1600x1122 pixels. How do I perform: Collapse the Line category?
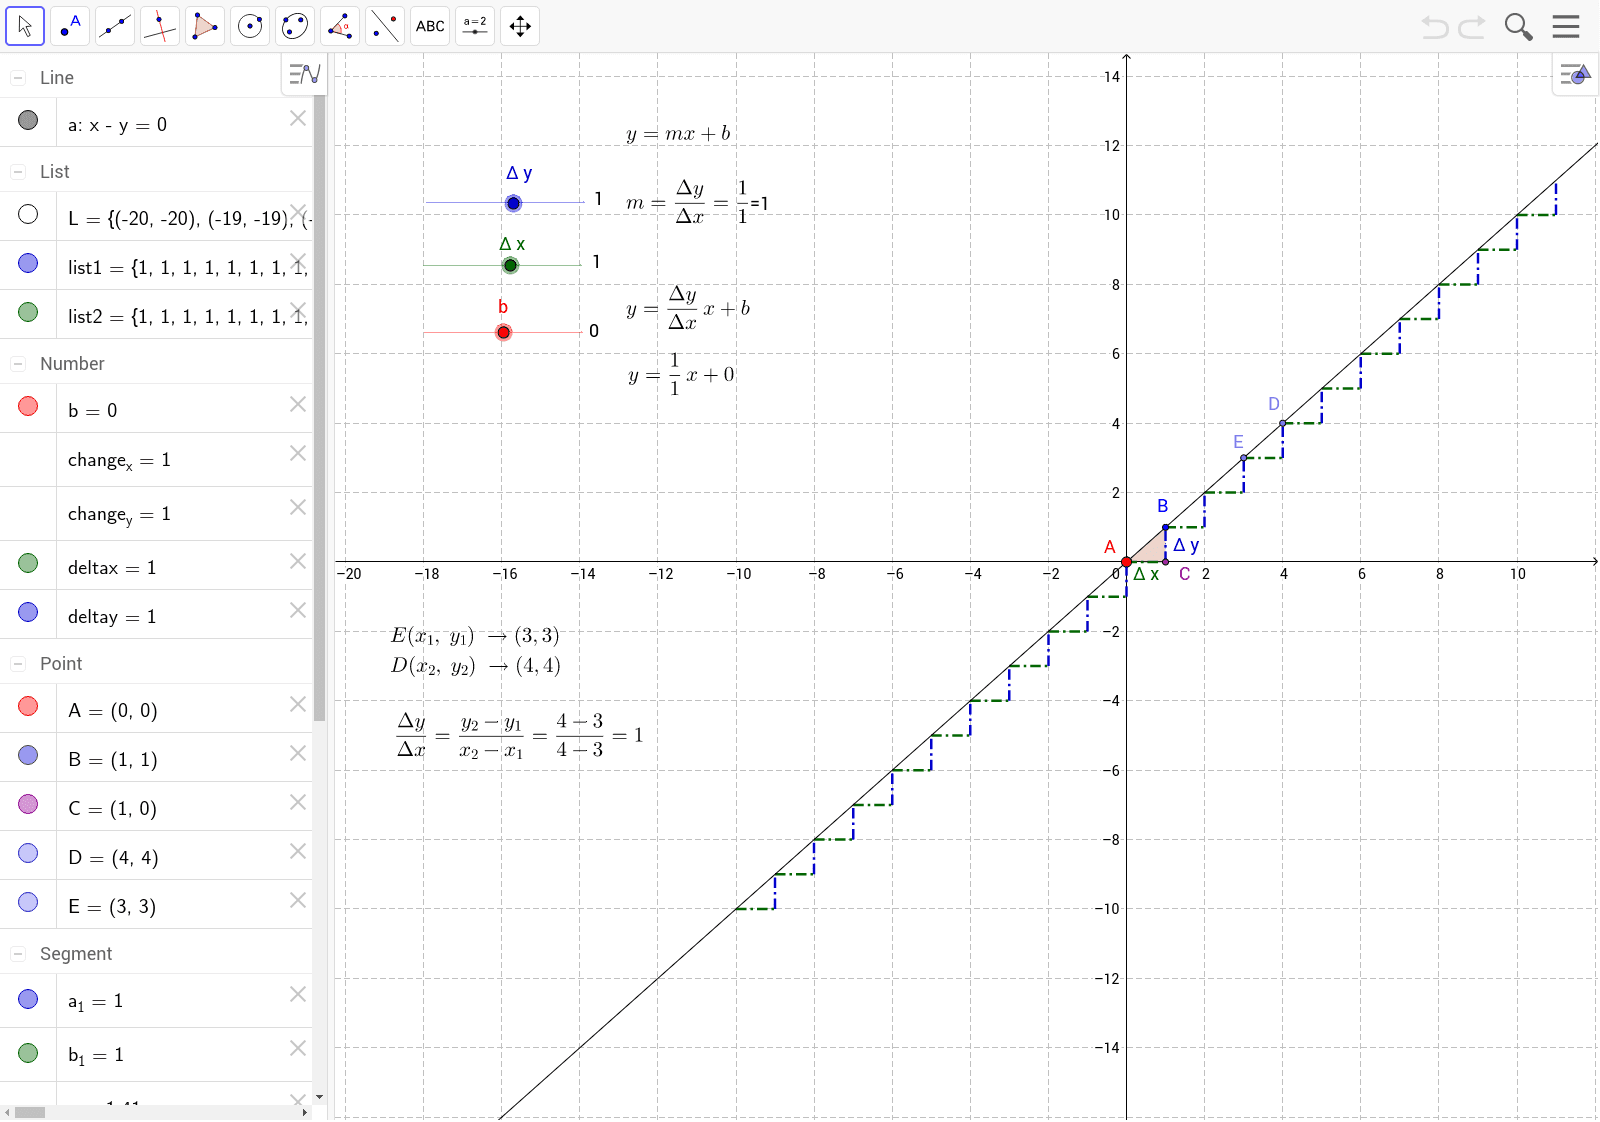point(17,78)
